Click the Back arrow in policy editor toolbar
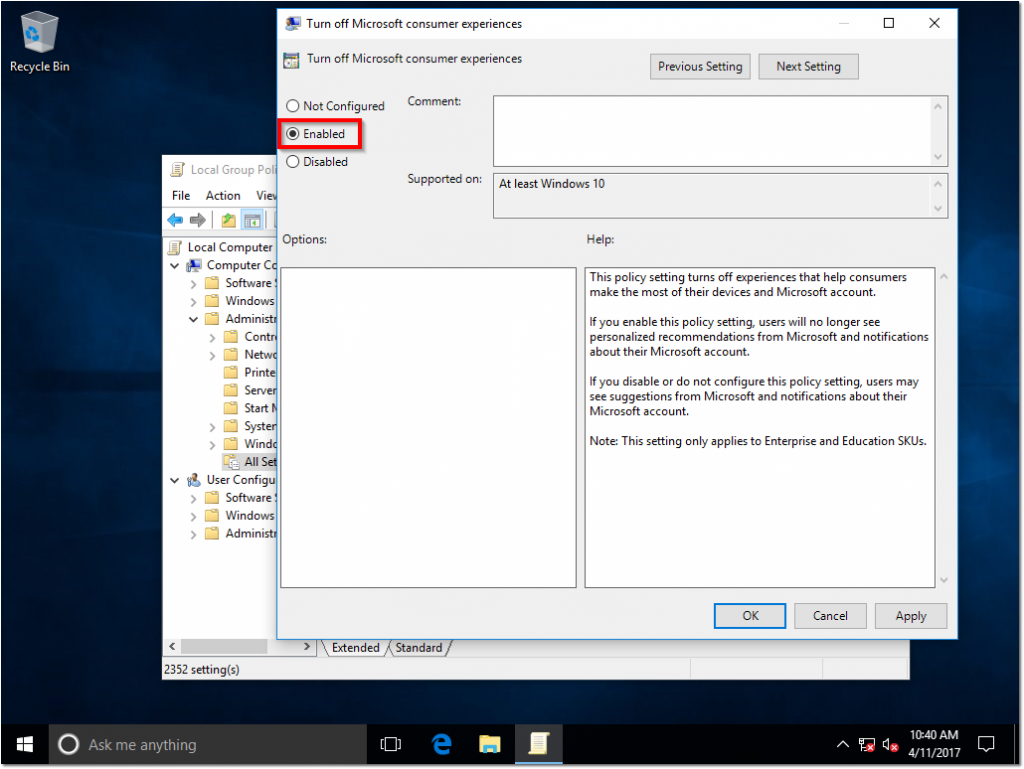1024x769 pixels. 175,220
